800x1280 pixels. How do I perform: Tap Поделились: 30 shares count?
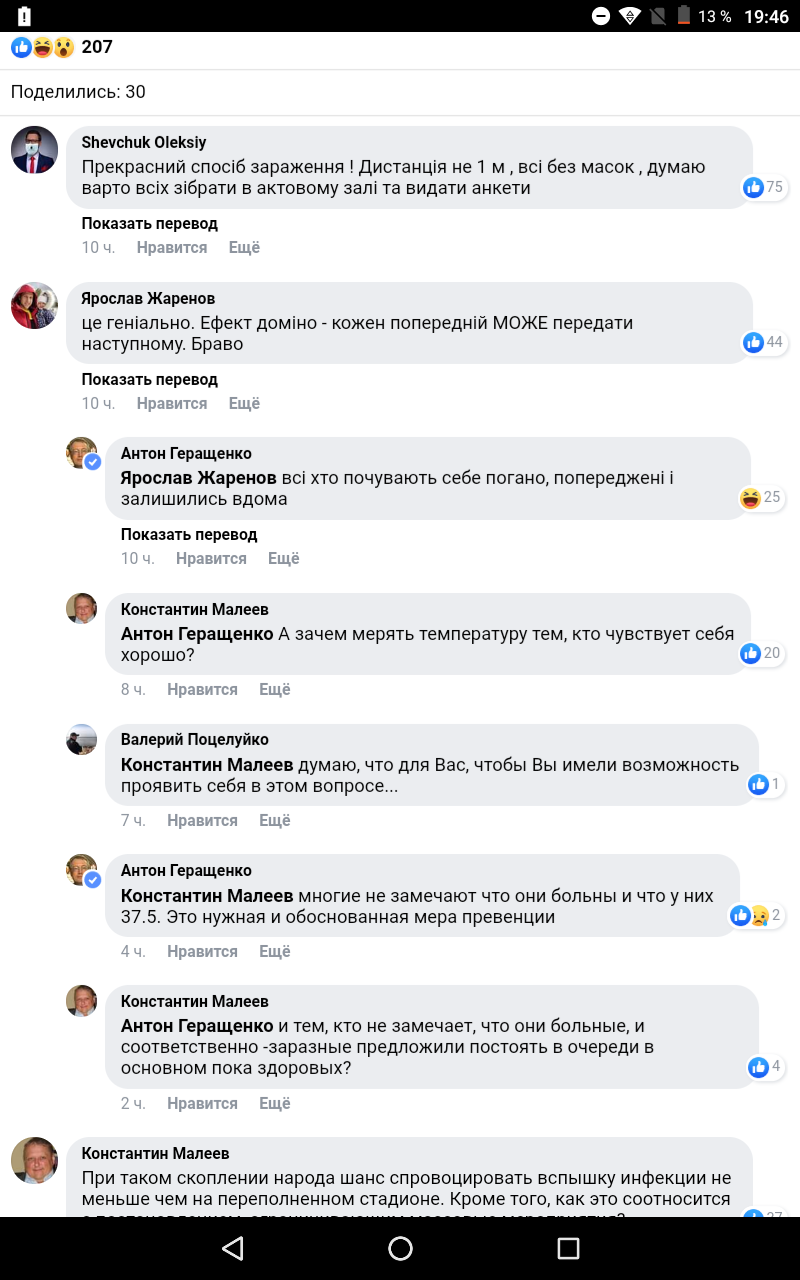[78, 92]
